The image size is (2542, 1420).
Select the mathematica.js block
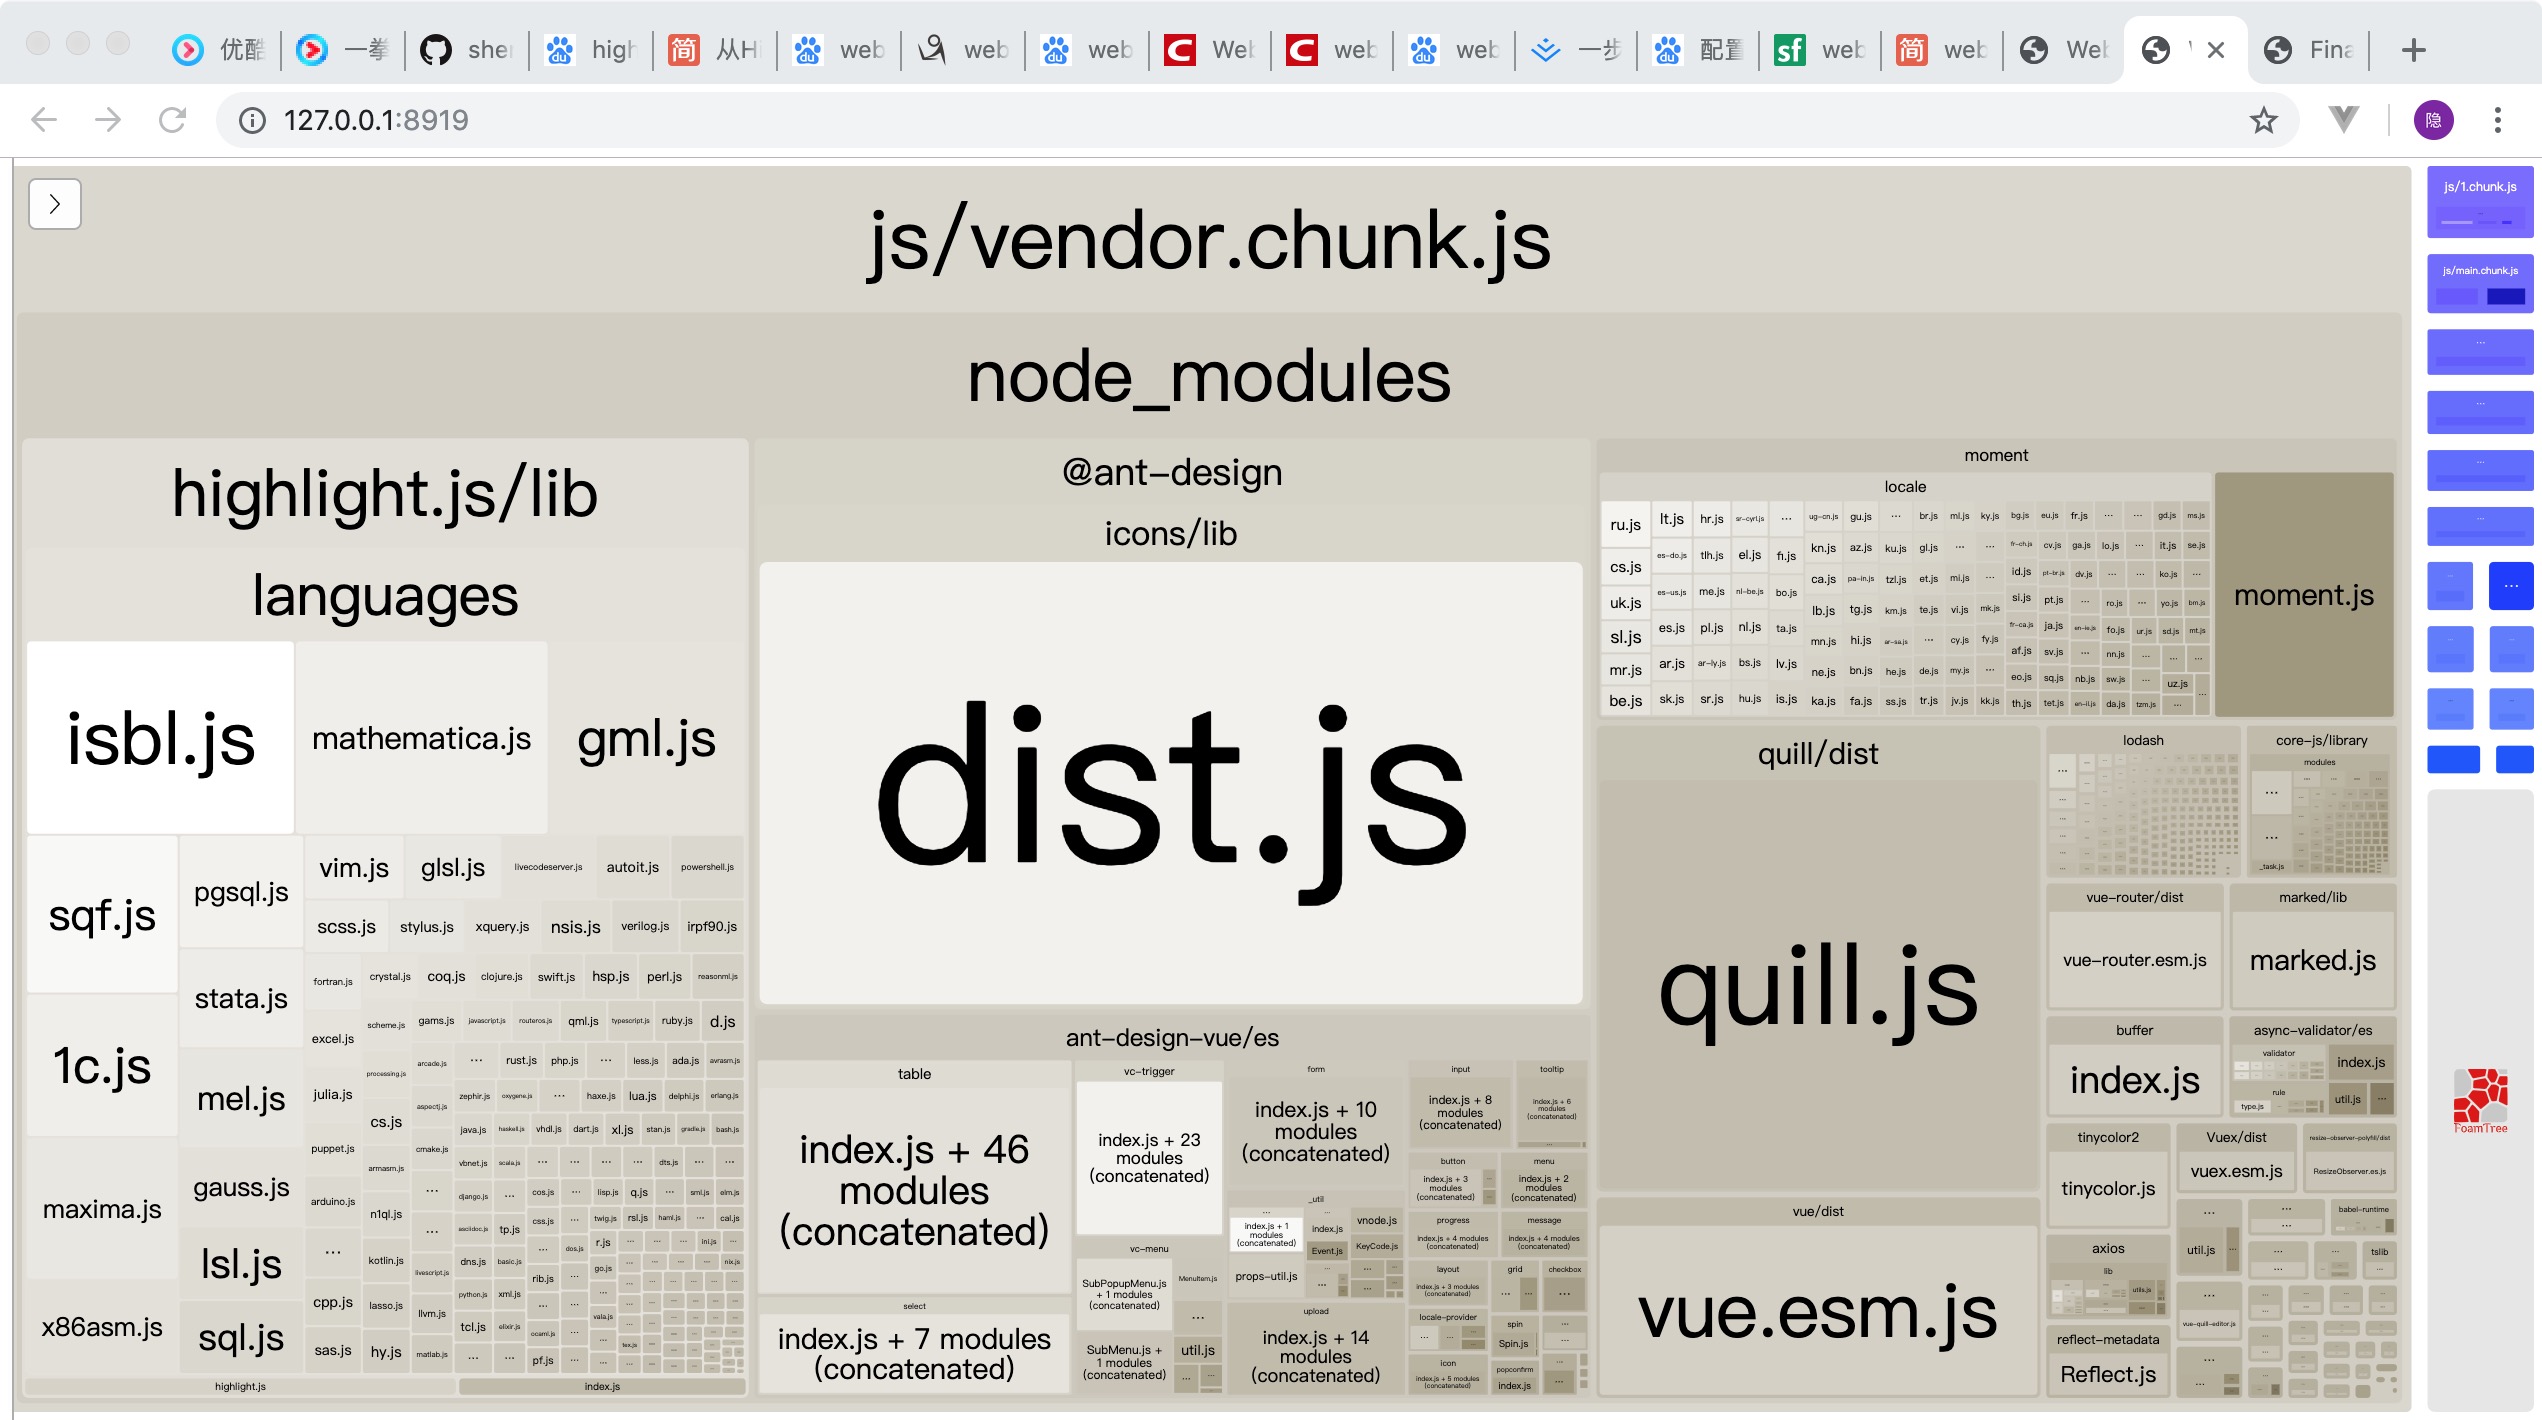click(421, 738)
